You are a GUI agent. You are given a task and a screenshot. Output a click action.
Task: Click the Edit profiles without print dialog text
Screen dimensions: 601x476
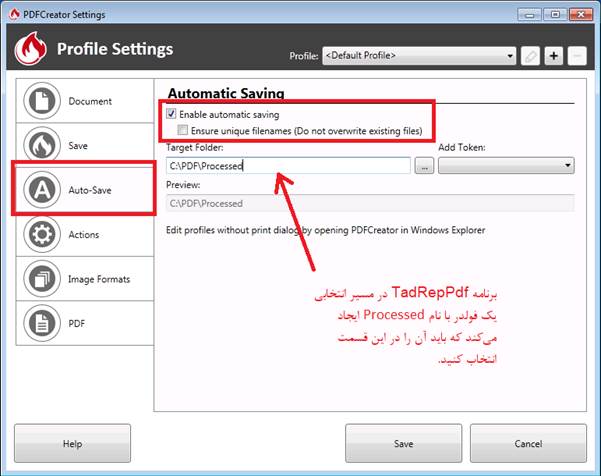coord(325,230)
